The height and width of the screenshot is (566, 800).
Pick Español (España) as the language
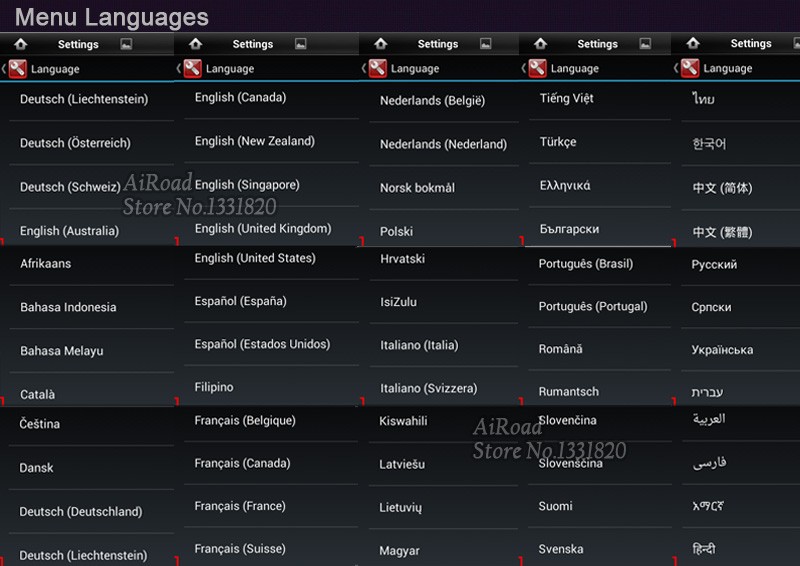point(241,301)
